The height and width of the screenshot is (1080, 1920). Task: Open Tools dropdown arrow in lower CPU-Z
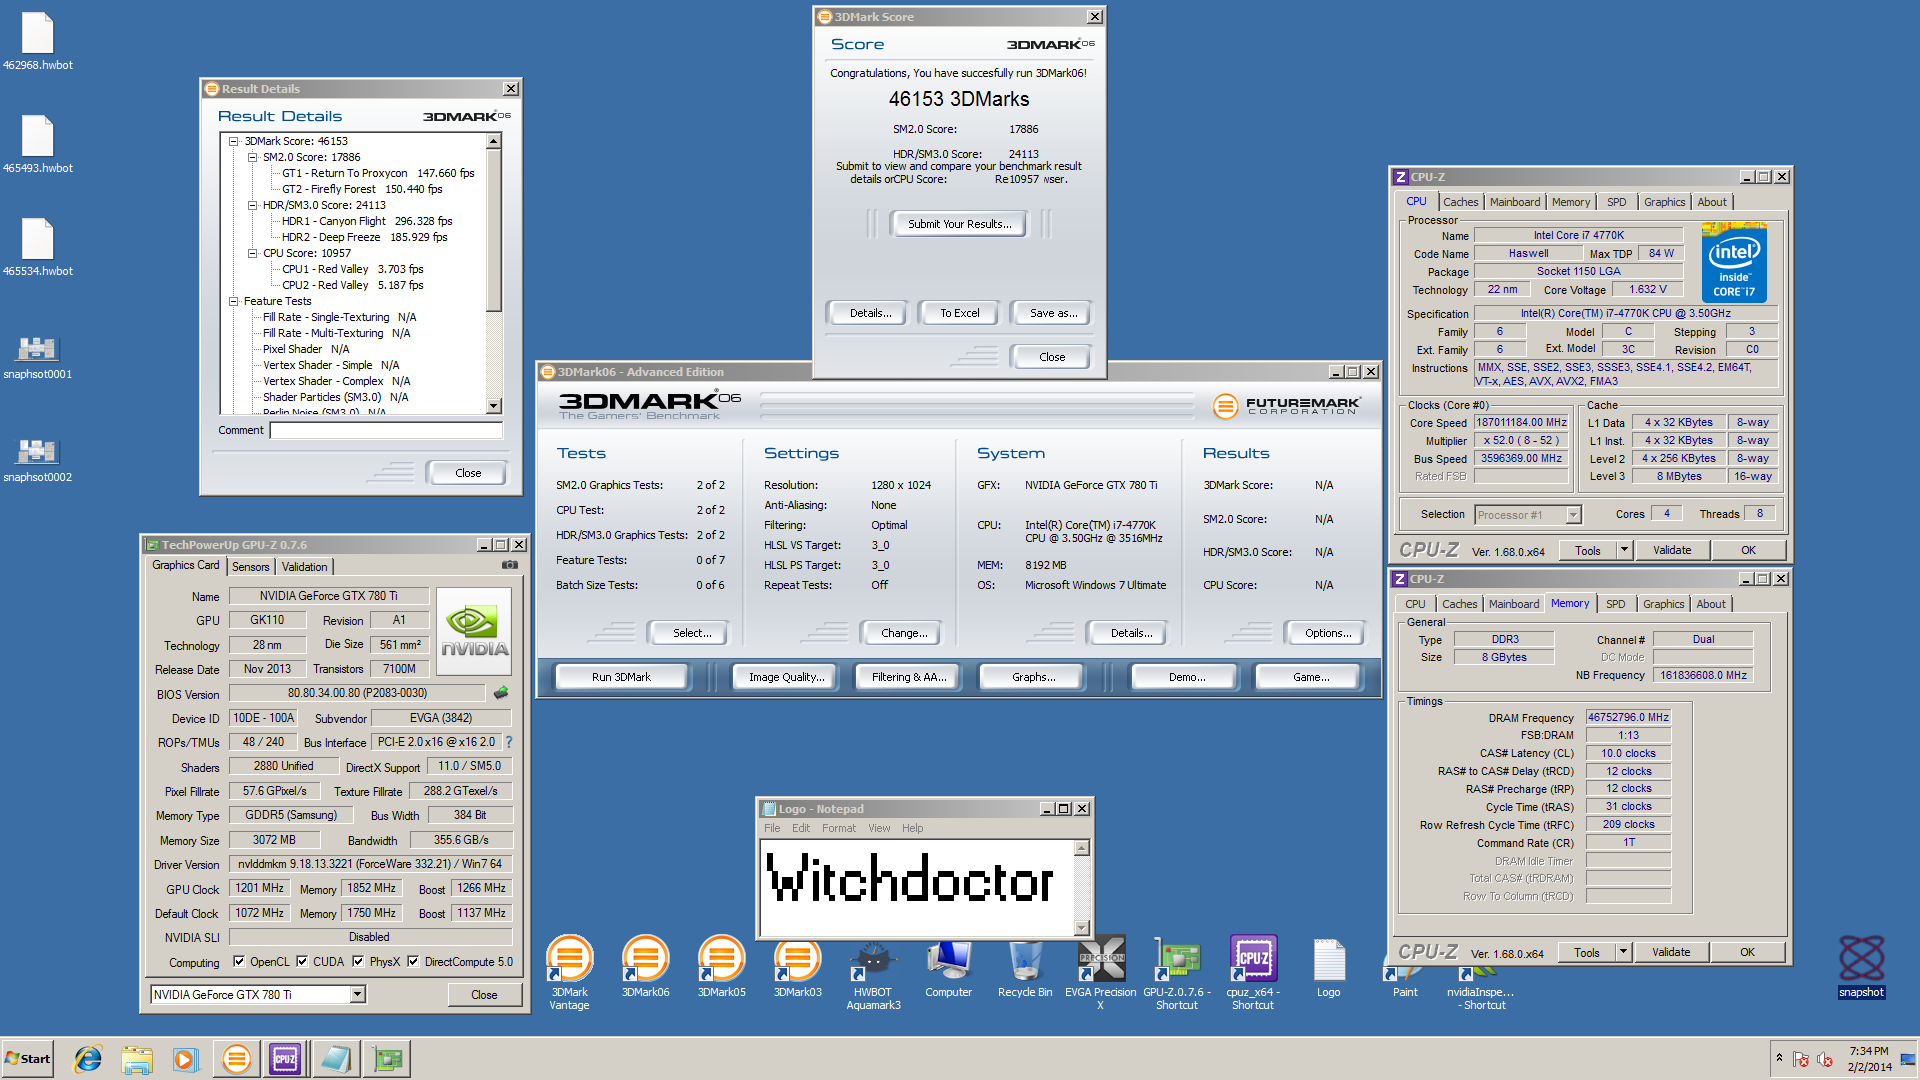(1623, 952)
